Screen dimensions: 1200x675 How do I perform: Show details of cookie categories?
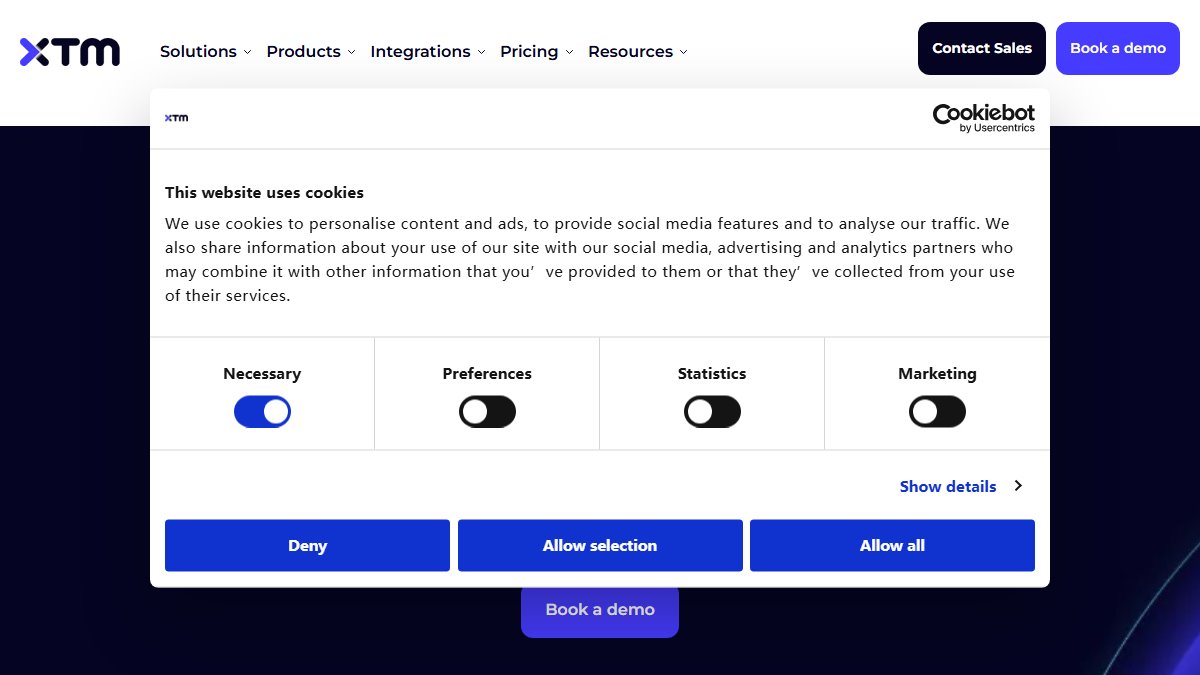point(960,486)
